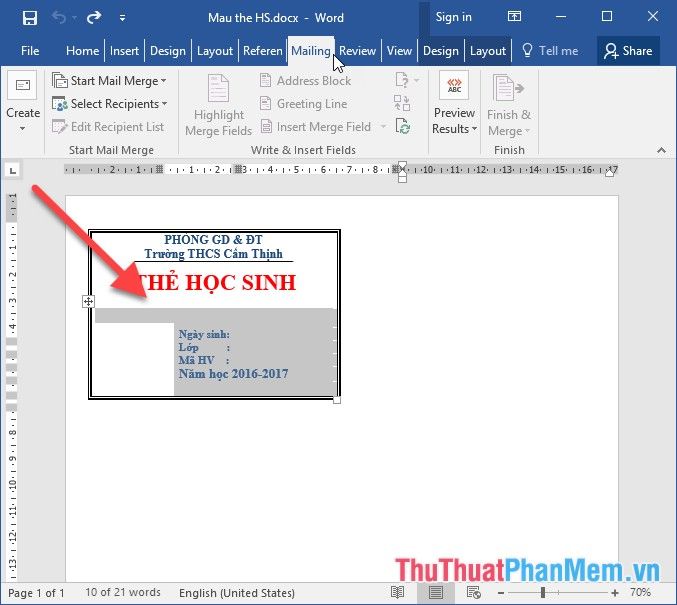The width and height of the screenshot is (677, 605).
Task: Switch to the Home tab
Action: (82, 51)
